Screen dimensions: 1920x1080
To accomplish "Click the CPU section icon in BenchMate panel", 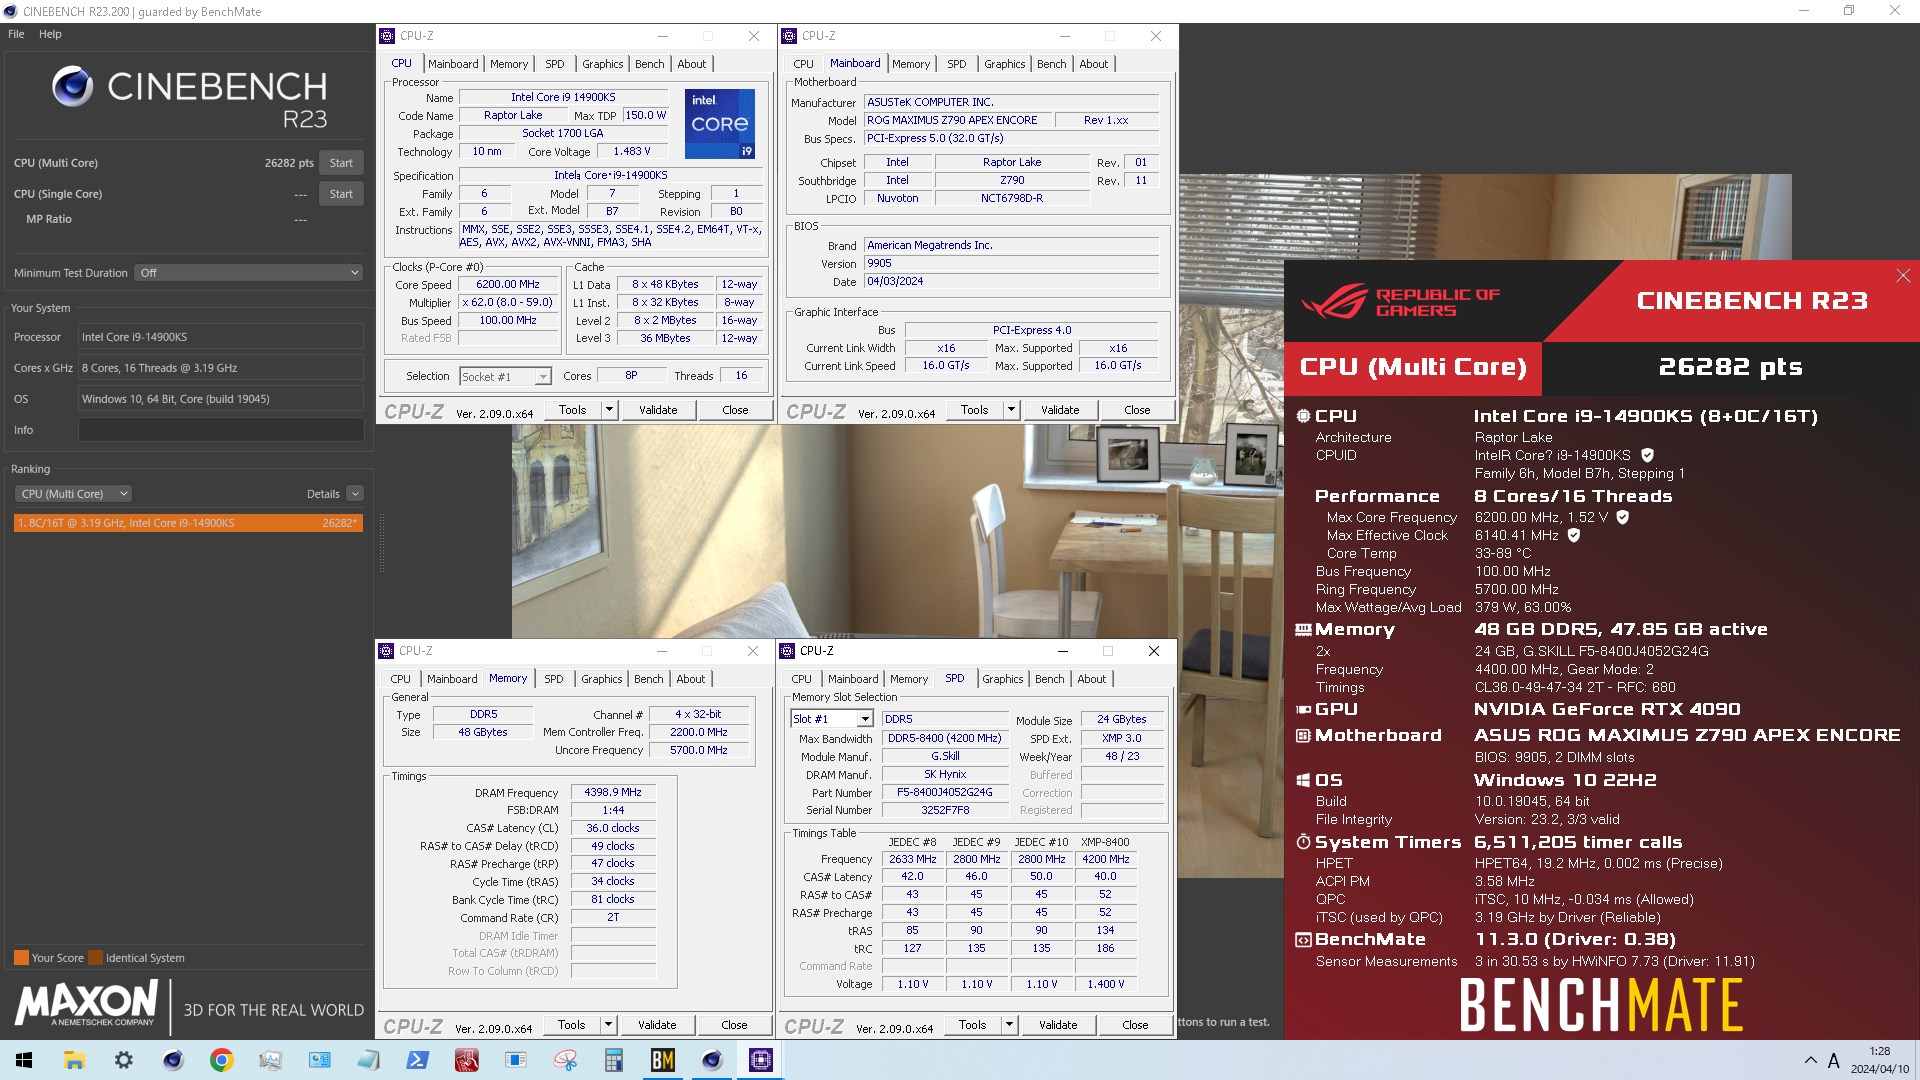I will pyautogui.click(x=1303, y=416).
